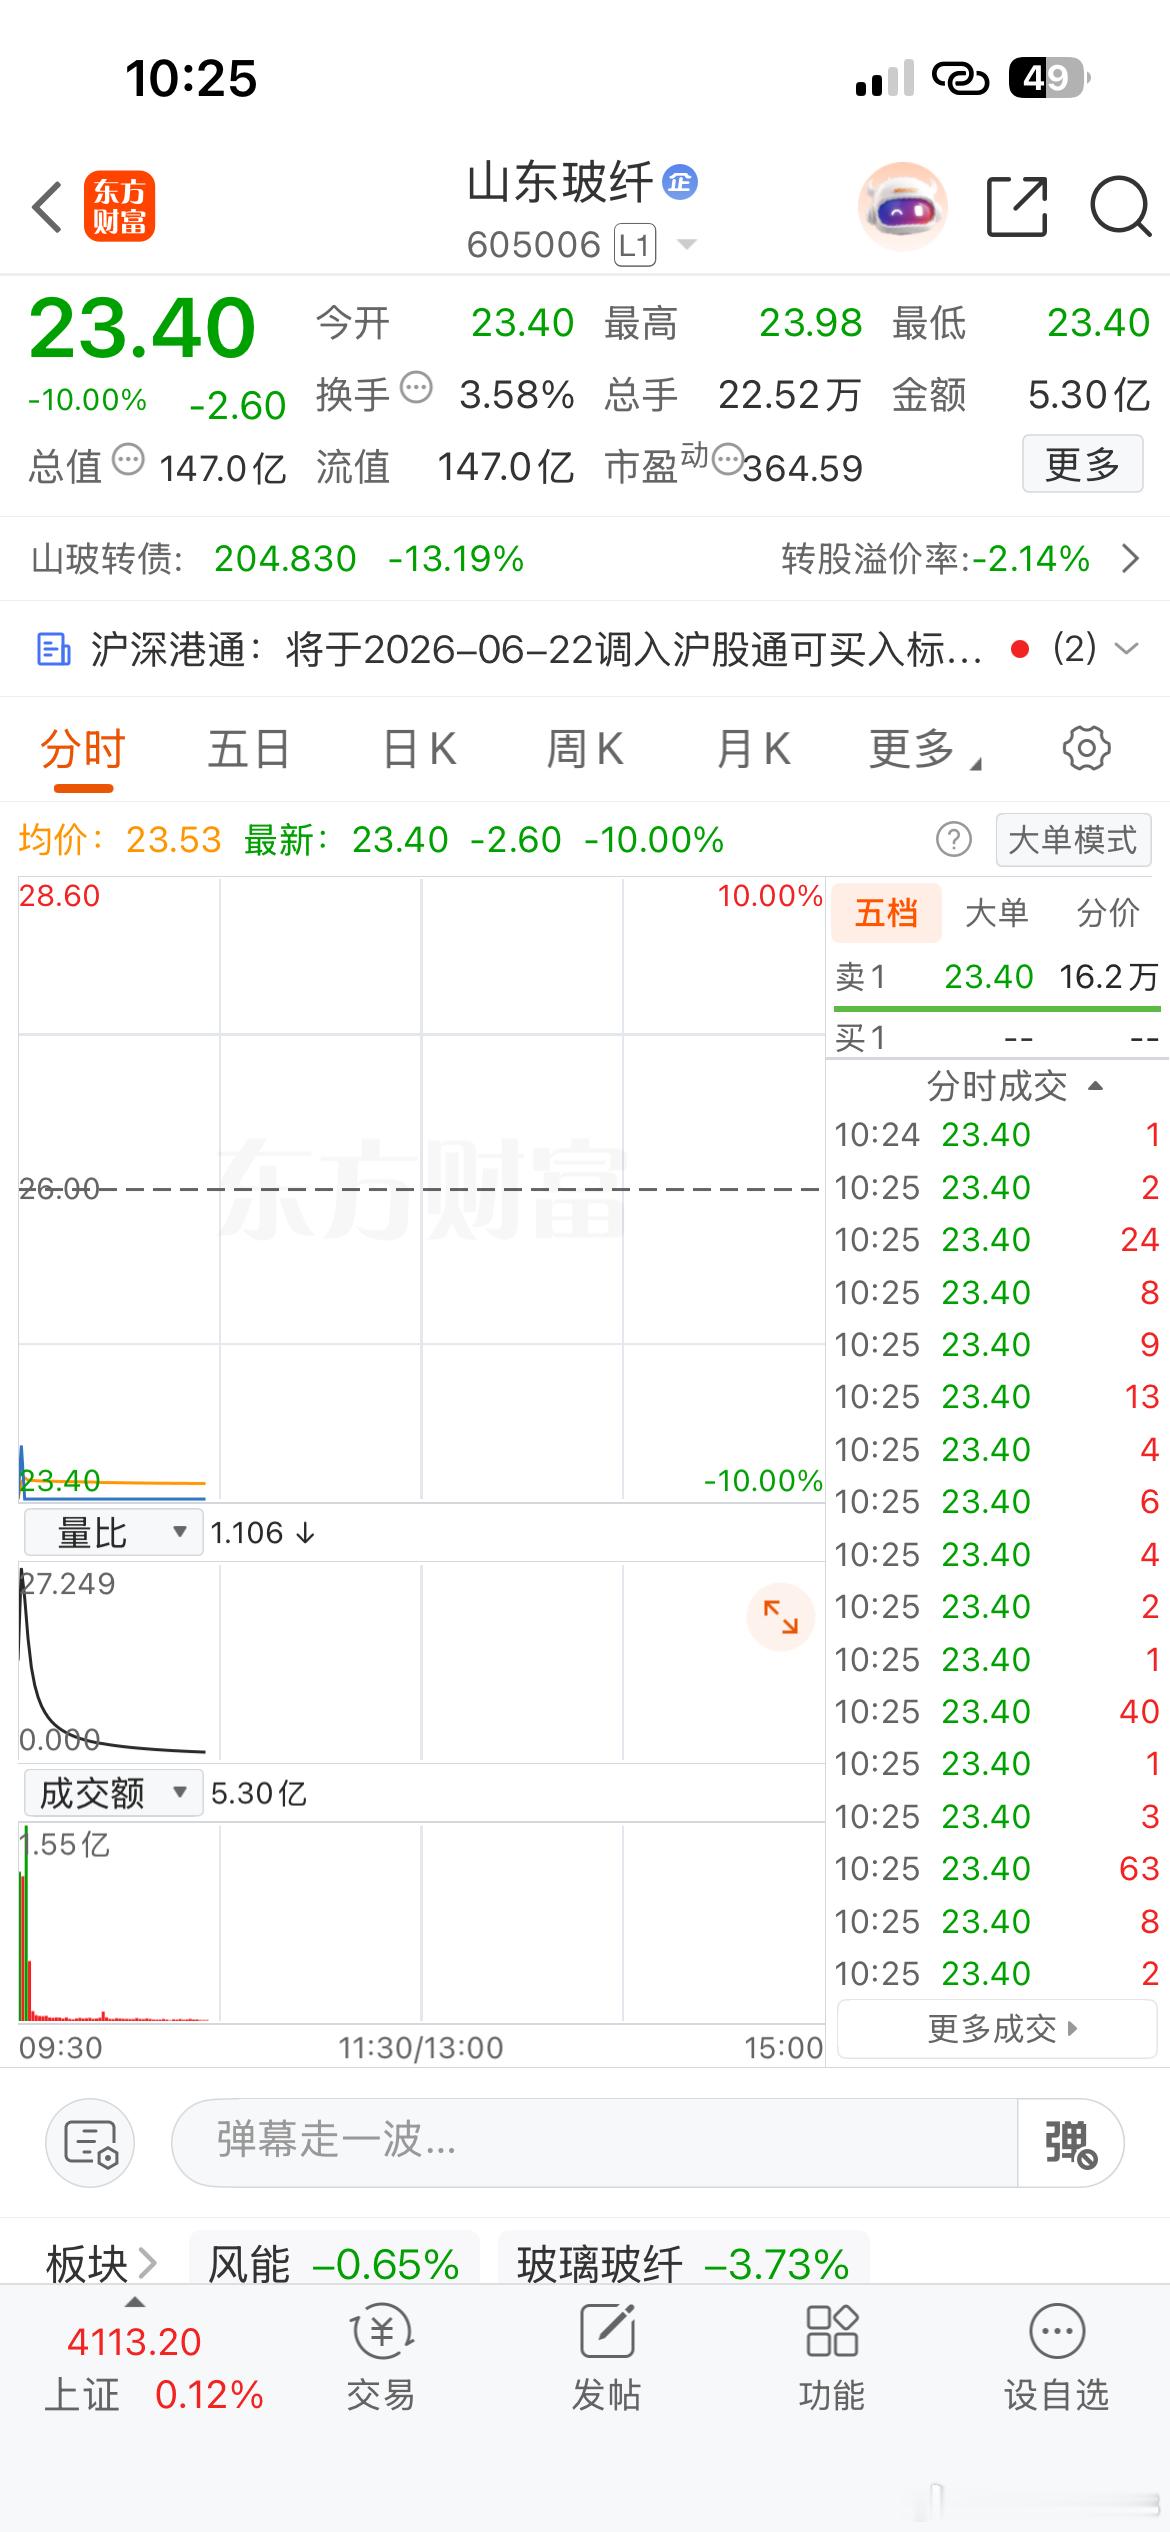1170x2532 pixels.
Task: Tap the 买1 order row
Action: (996, 1038)
